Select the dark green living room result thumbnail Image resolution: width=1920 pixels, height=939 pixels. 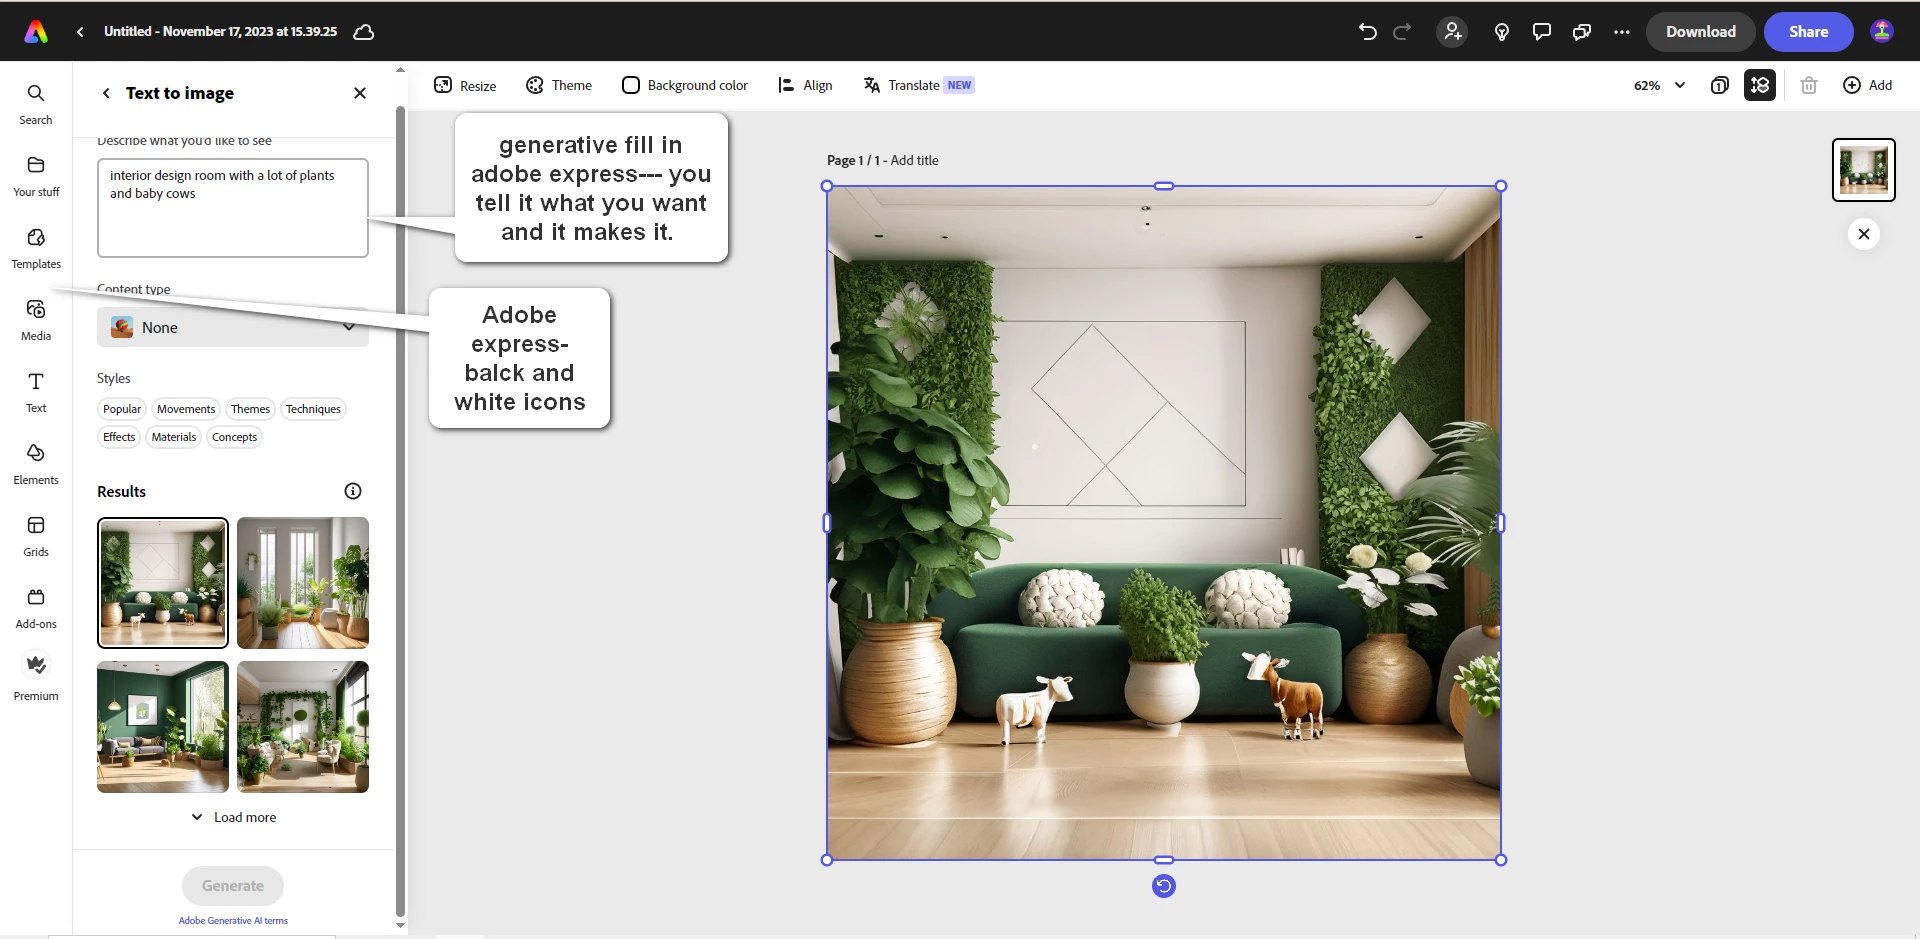click(x=163, y=727)
